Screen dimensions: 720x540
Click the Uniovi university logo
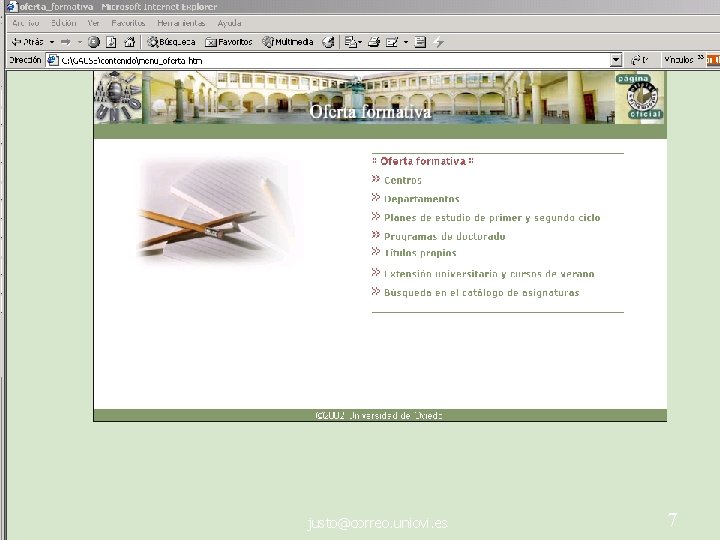pos(118,97)
